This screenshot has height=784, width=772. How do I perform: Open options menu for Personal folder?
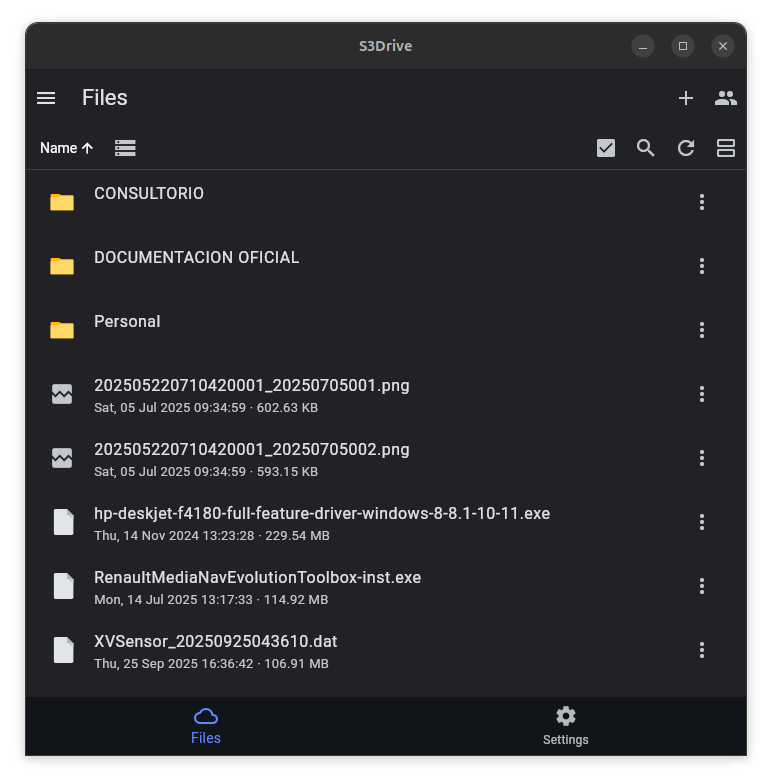702,330
